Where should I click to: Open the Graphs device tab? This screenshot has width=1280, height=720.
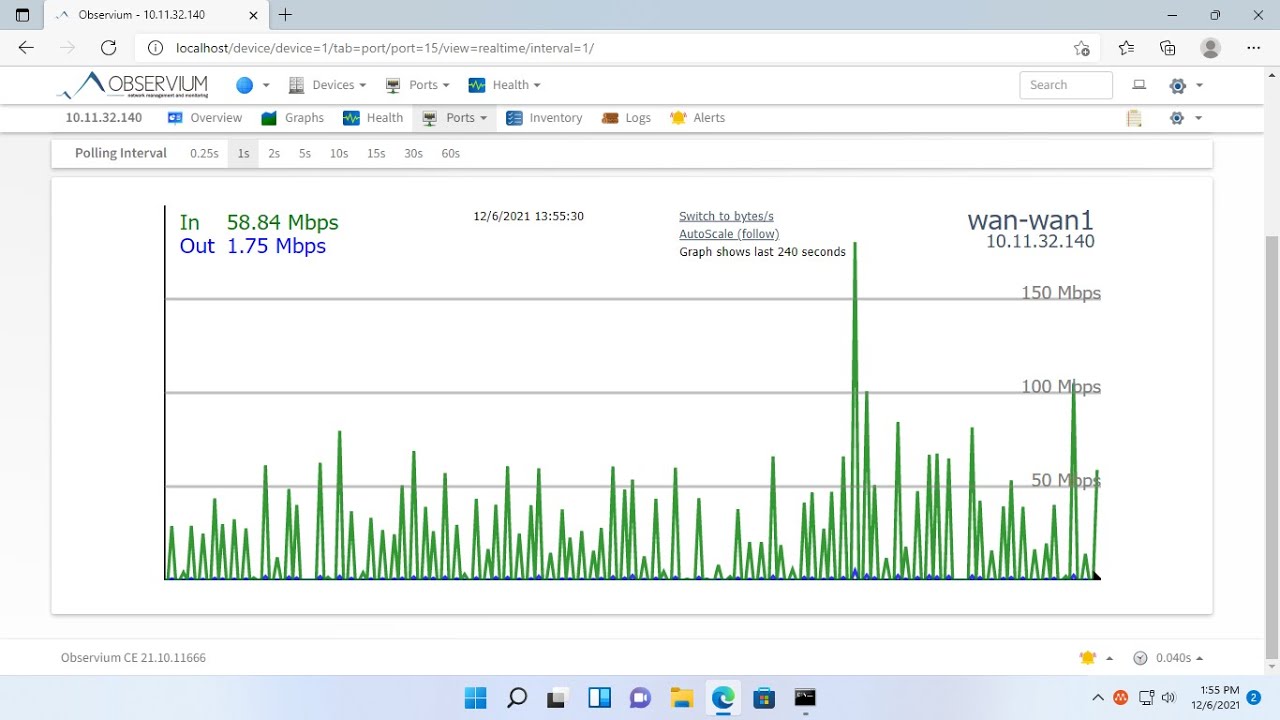click(x=293, y=118)
